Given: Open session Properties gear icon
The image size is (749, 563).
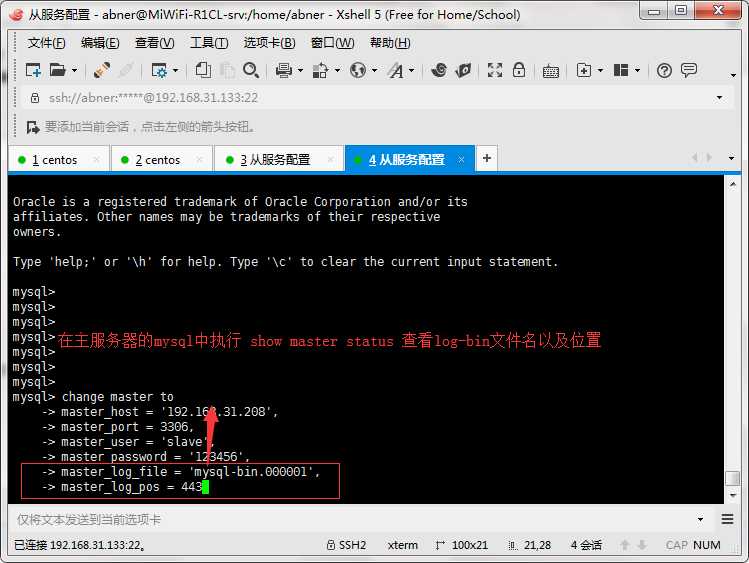Looking at the screenshot, I should pos(159,71).
